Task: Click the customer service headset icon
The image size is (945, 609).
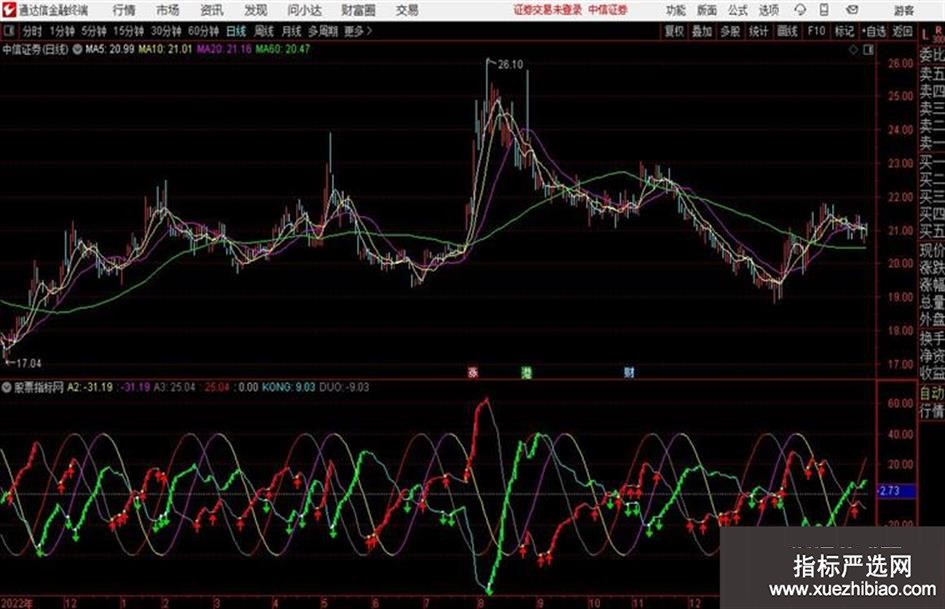Action: tap(800, 10)
